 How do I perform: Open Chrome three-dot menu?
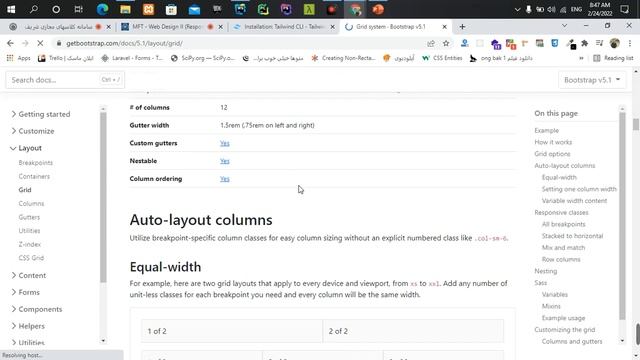point(630,43)
